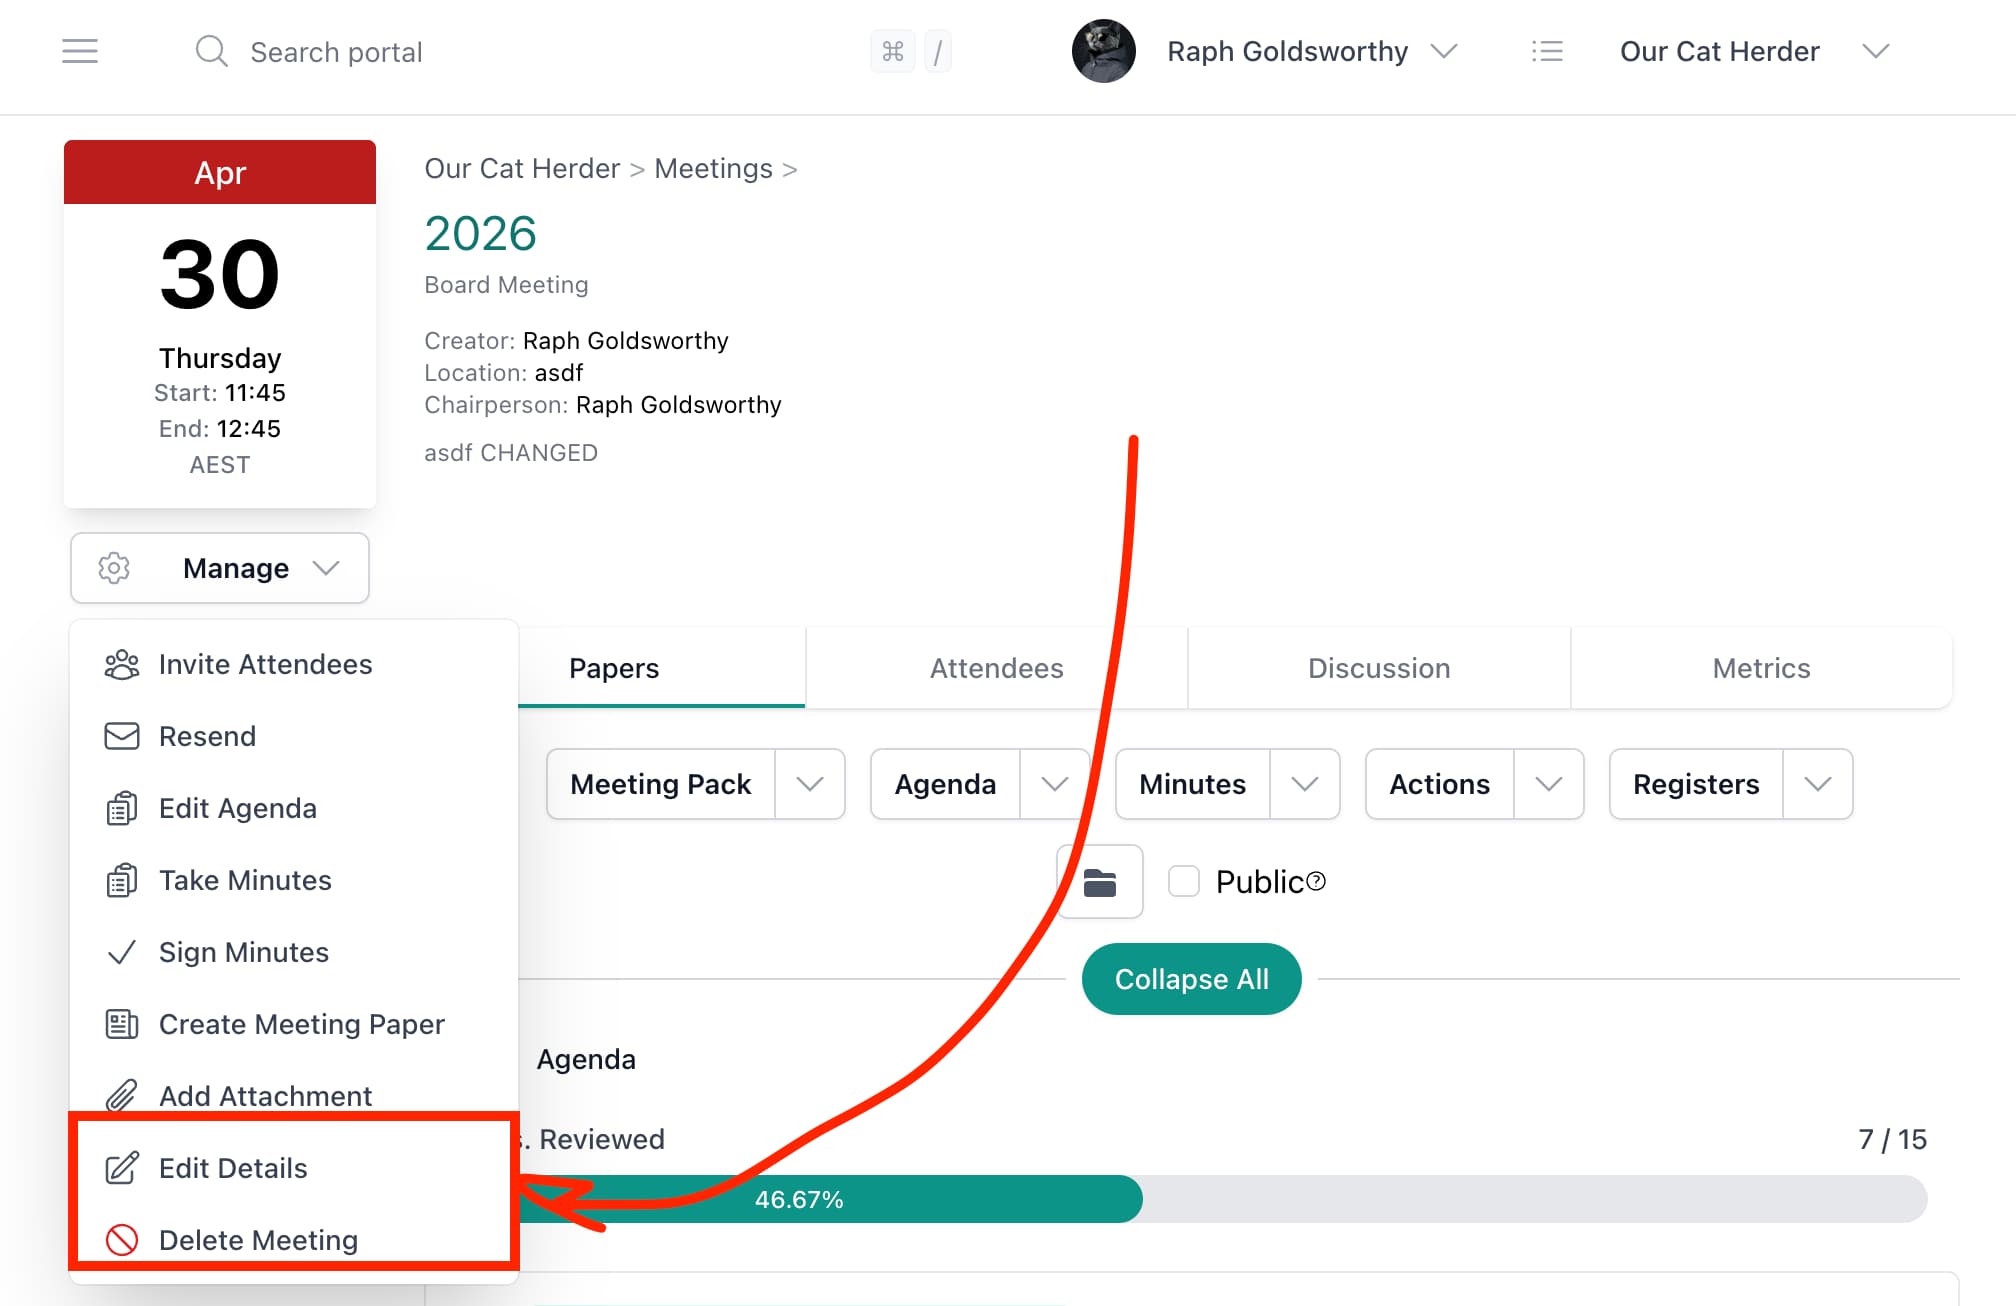Expand the Manage dropdown
Screen dimensions: 2016x1306
(x=220, y=568)
